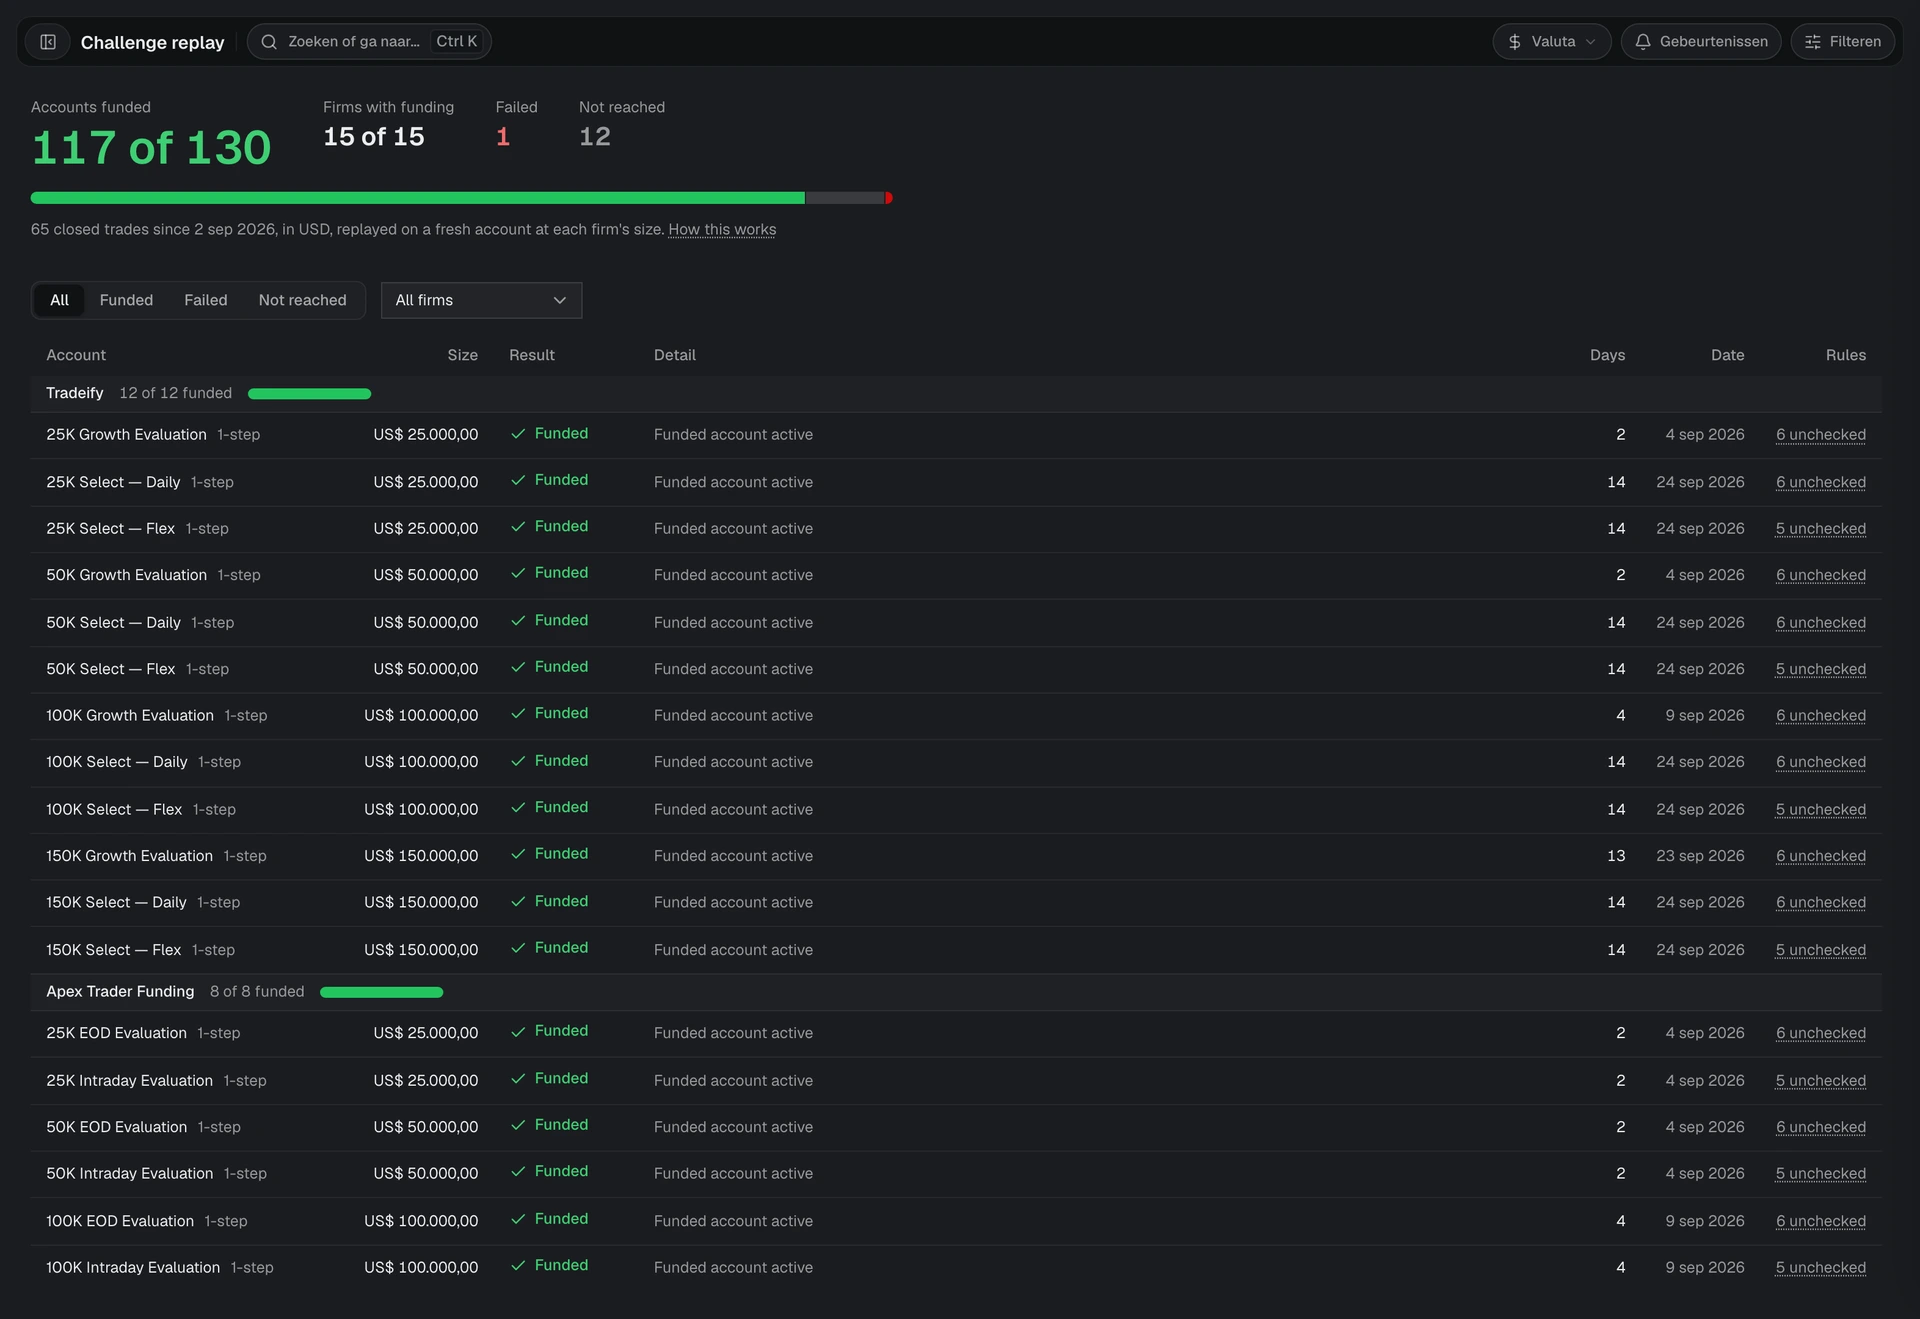This screenshot has width=1920, height=1319.
Task: Click the Filteren button
Action: coord(1842,42)
